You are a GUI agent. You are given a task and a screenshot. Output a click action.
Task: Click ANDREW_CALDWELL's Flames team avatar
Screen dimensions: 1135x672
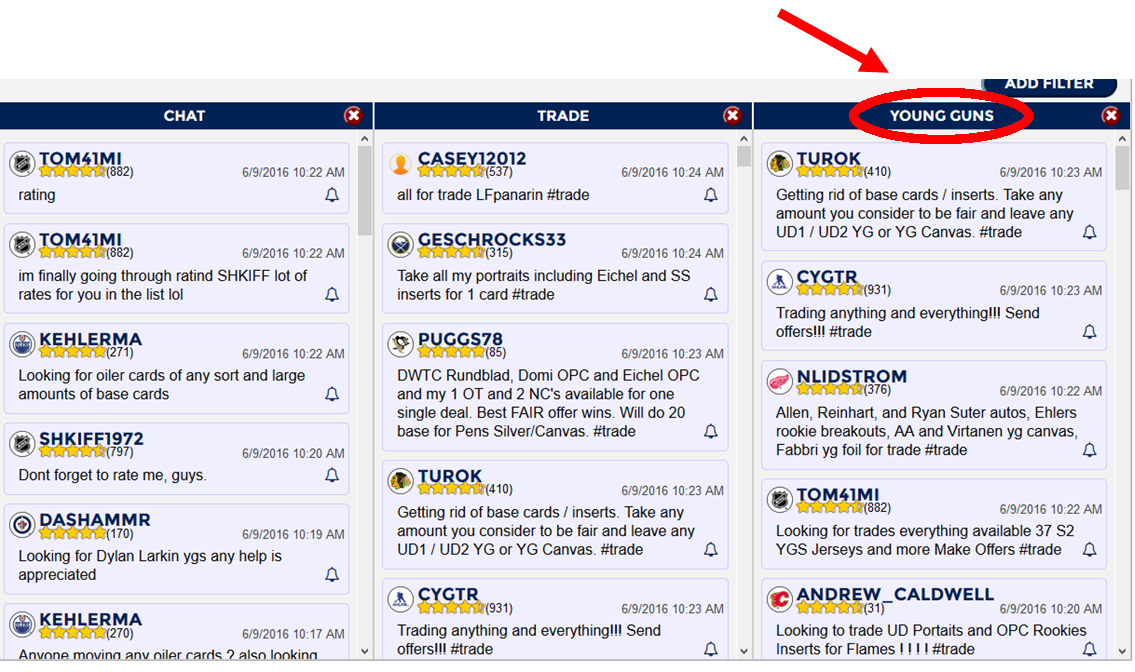[x=780, y=599]
